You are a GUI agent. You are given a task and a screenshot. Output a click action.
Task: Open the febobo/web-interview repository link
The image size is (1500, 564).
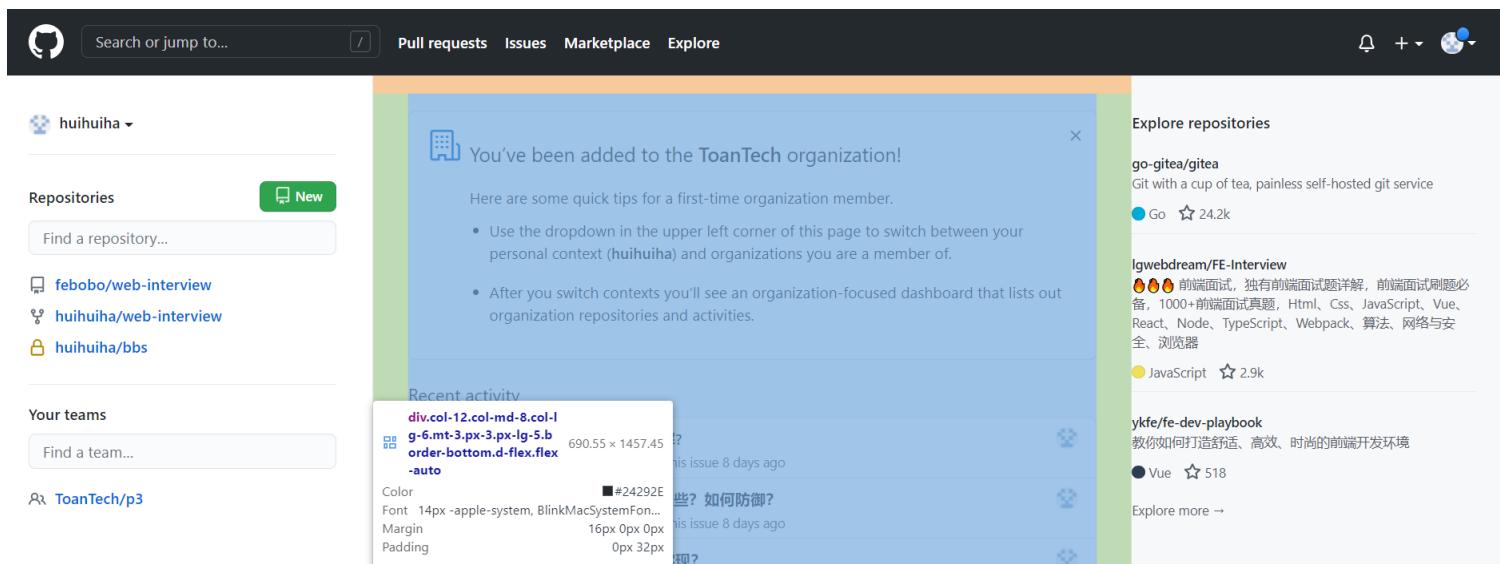click(133, 285)
